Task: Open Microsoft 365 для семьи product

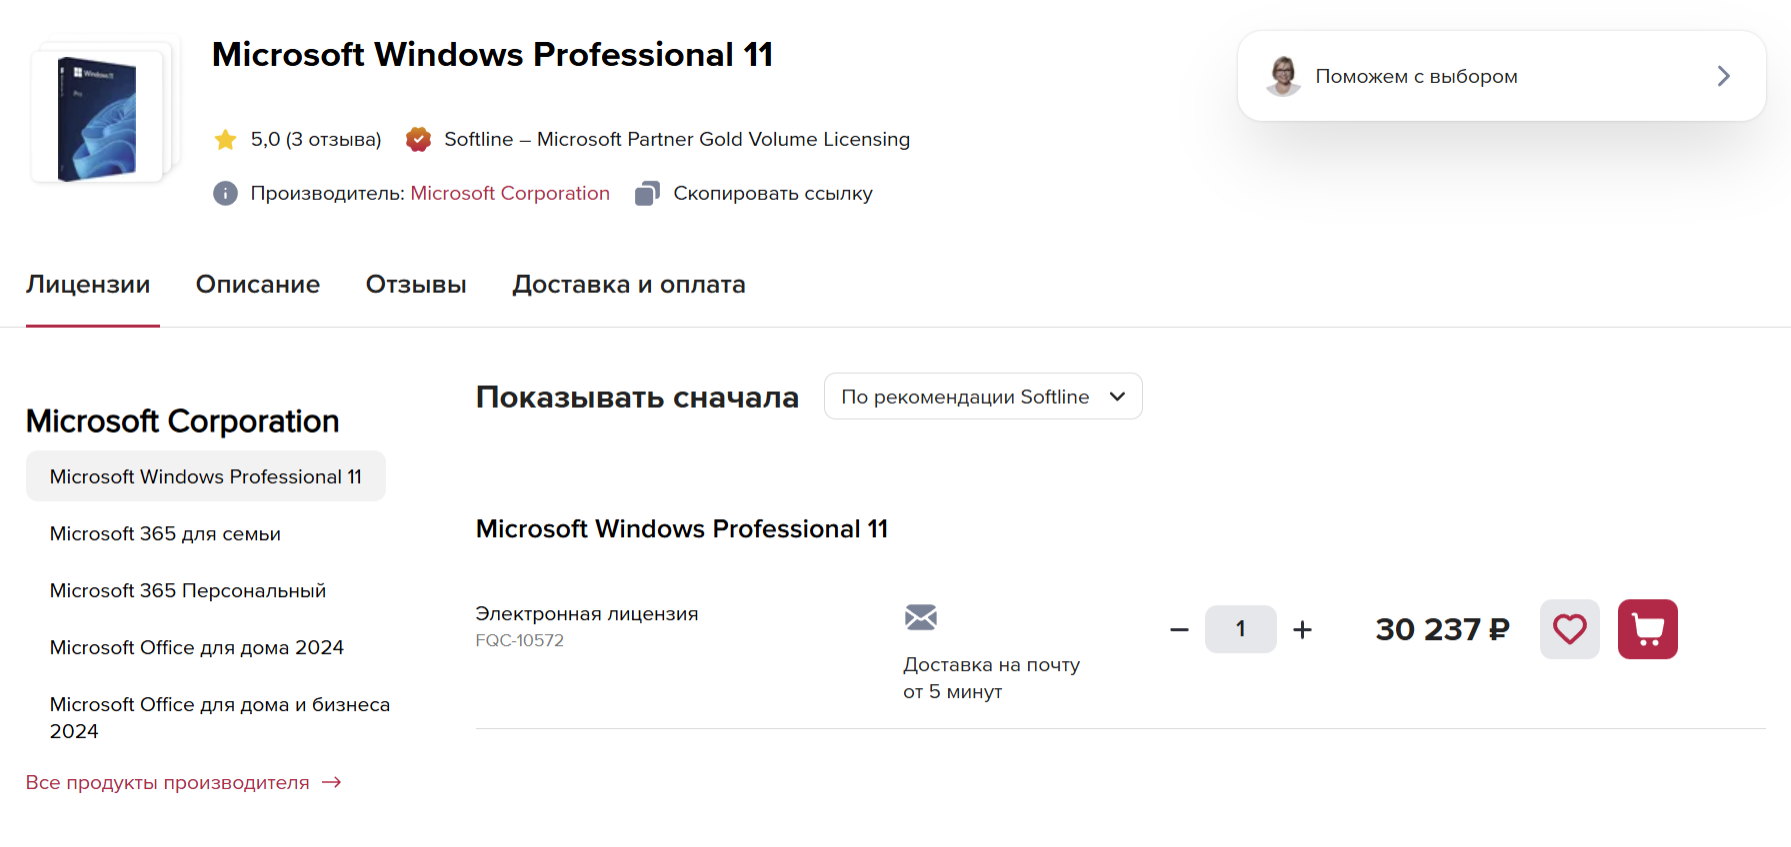Action: point(165,534)
